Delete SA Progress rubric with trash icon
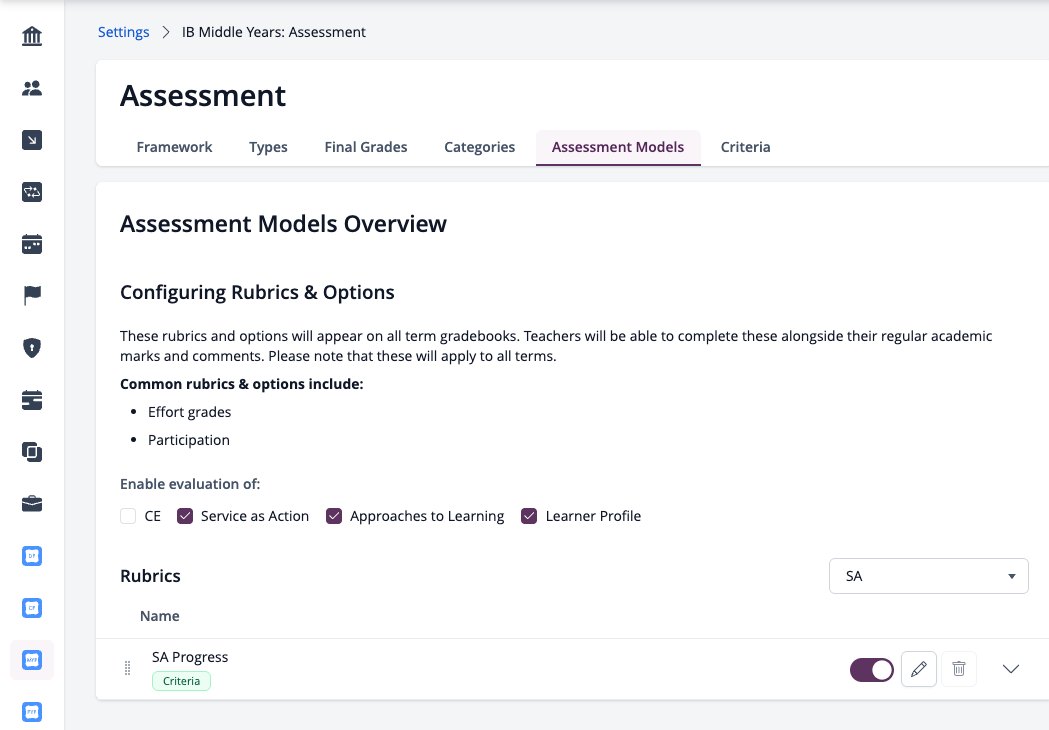Screen dimensions: 1049x730 click(x=959, y=668)
